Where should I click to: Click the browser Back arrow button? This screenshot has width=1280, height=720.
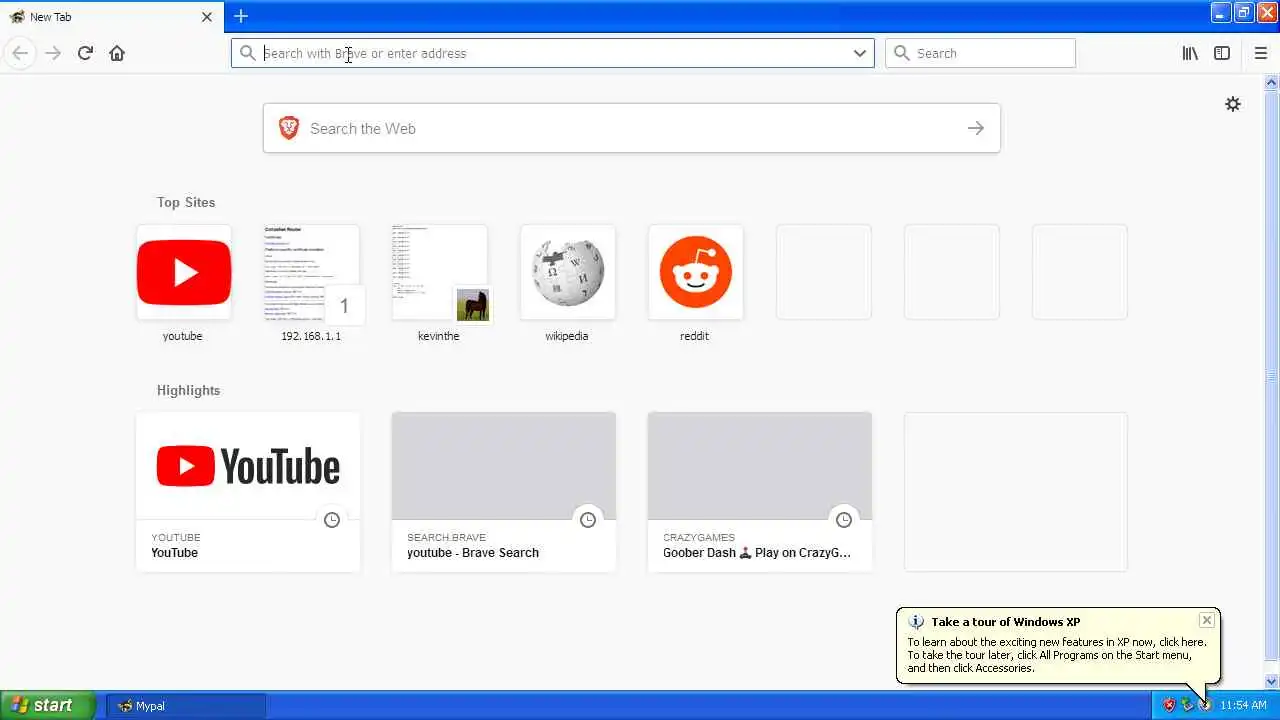20,53
